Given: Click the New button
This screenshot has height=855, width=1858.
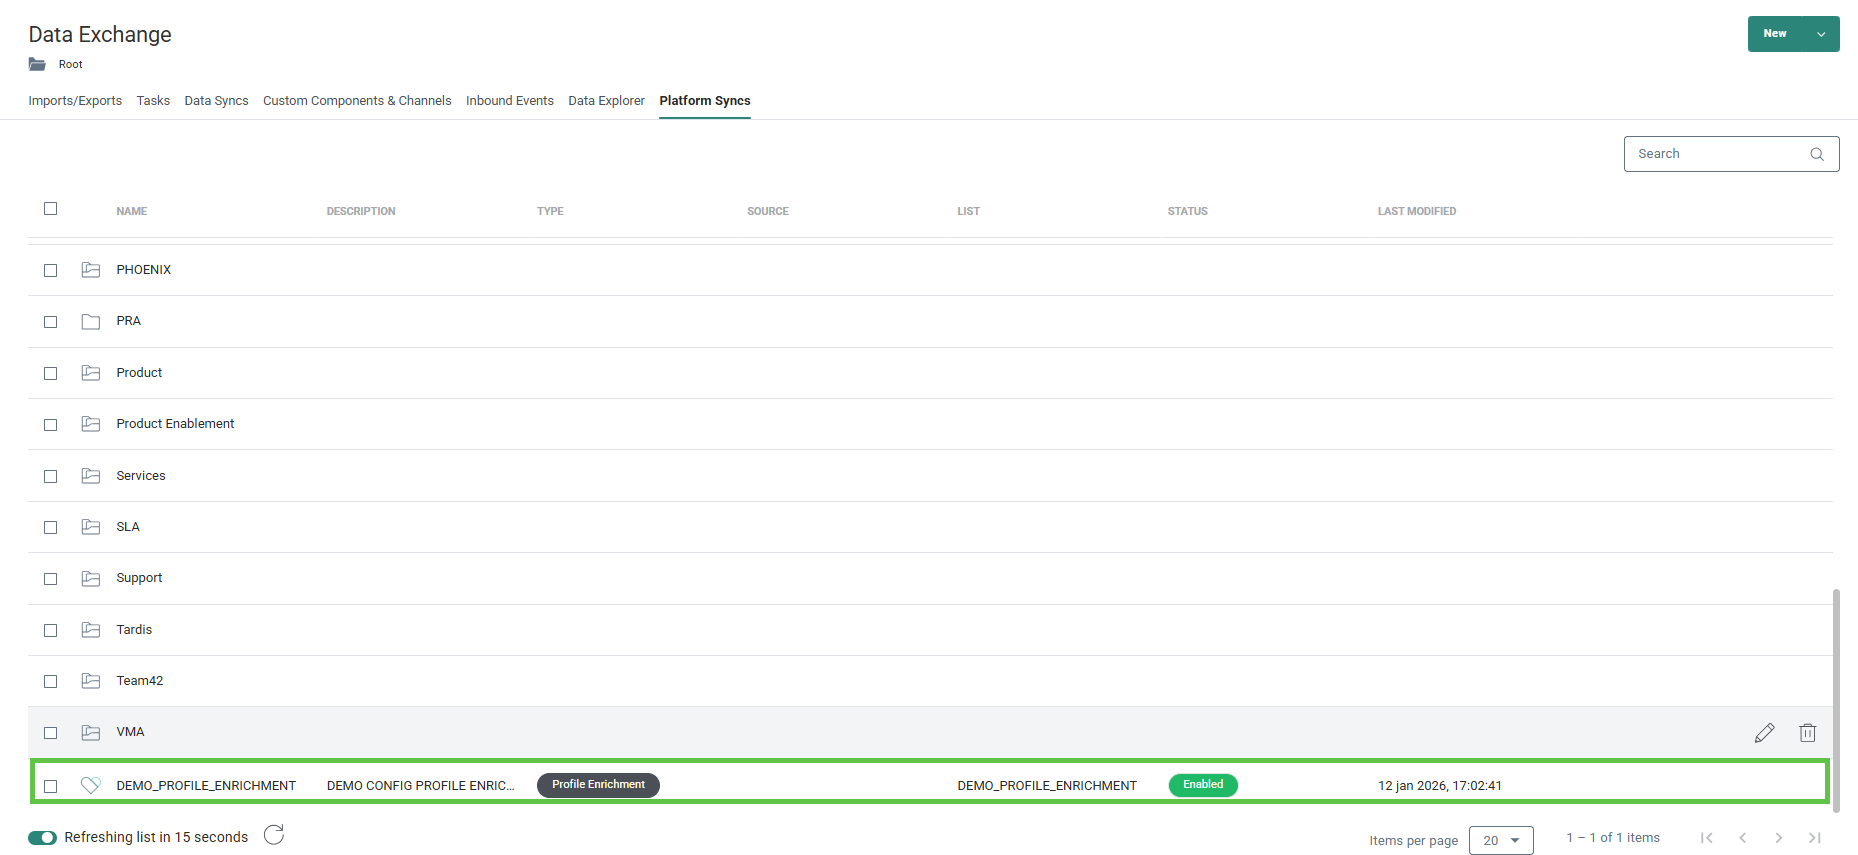Looking at the screenshot, I should [x=1775, y=34].
